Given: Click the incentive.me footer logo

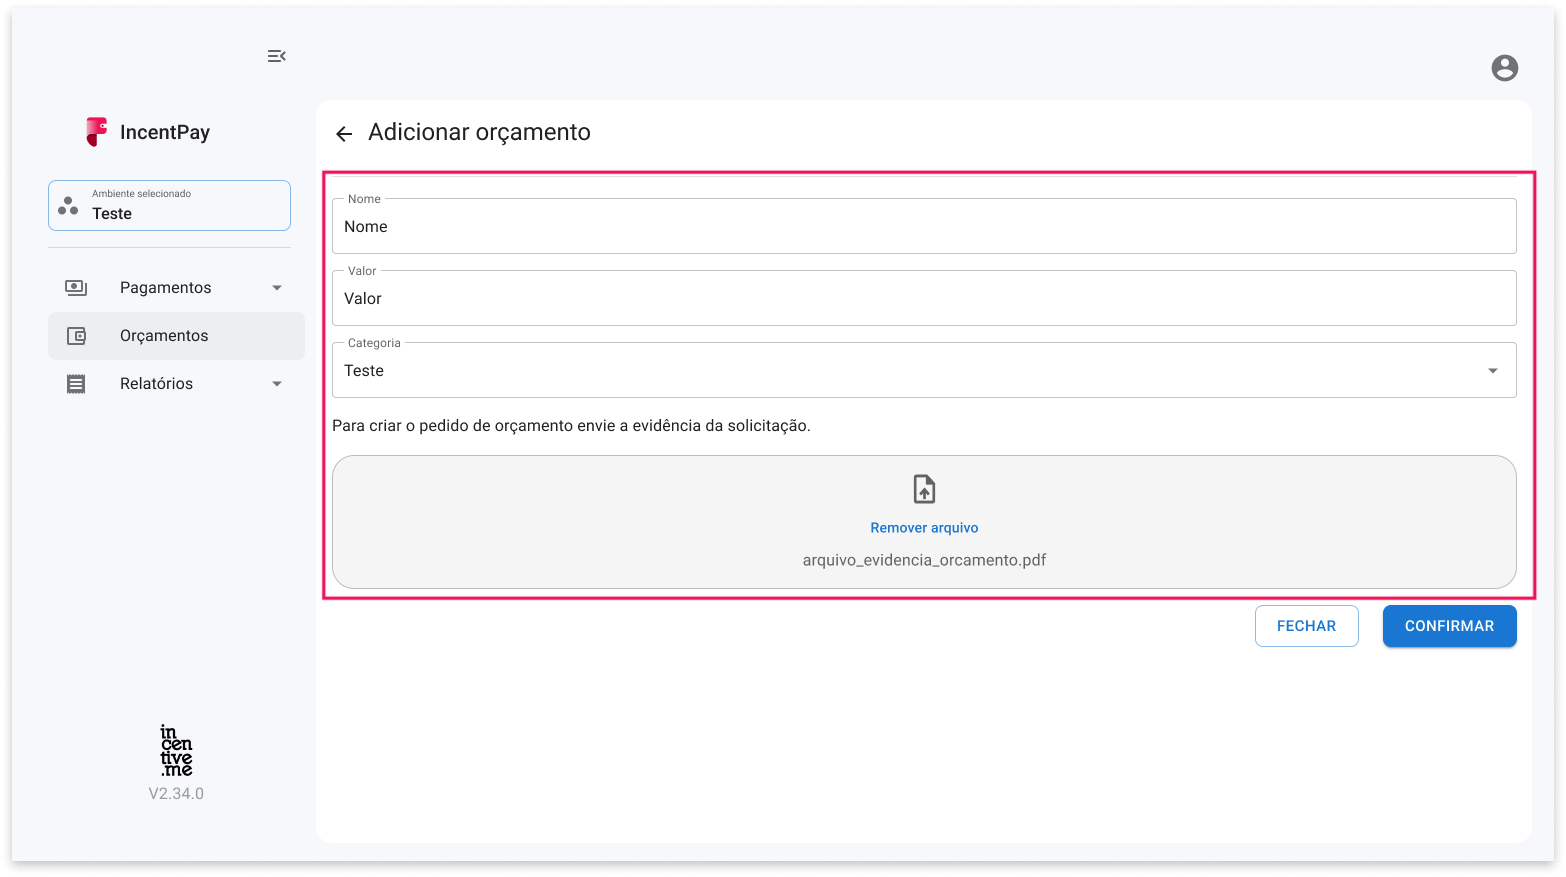Looking at the screenshot, I should pyautogui.click(x=176, y=751).
